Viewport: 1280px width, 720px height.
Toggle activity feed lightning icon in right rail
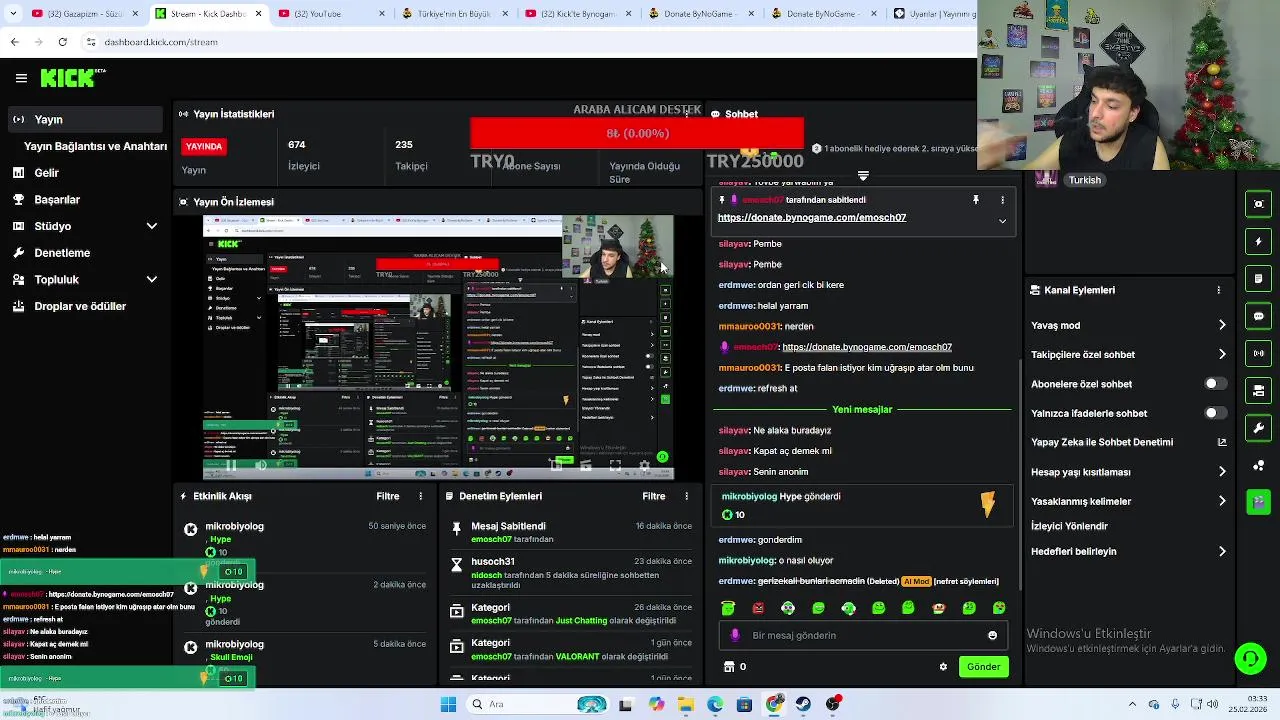(x=1258, y=241)
